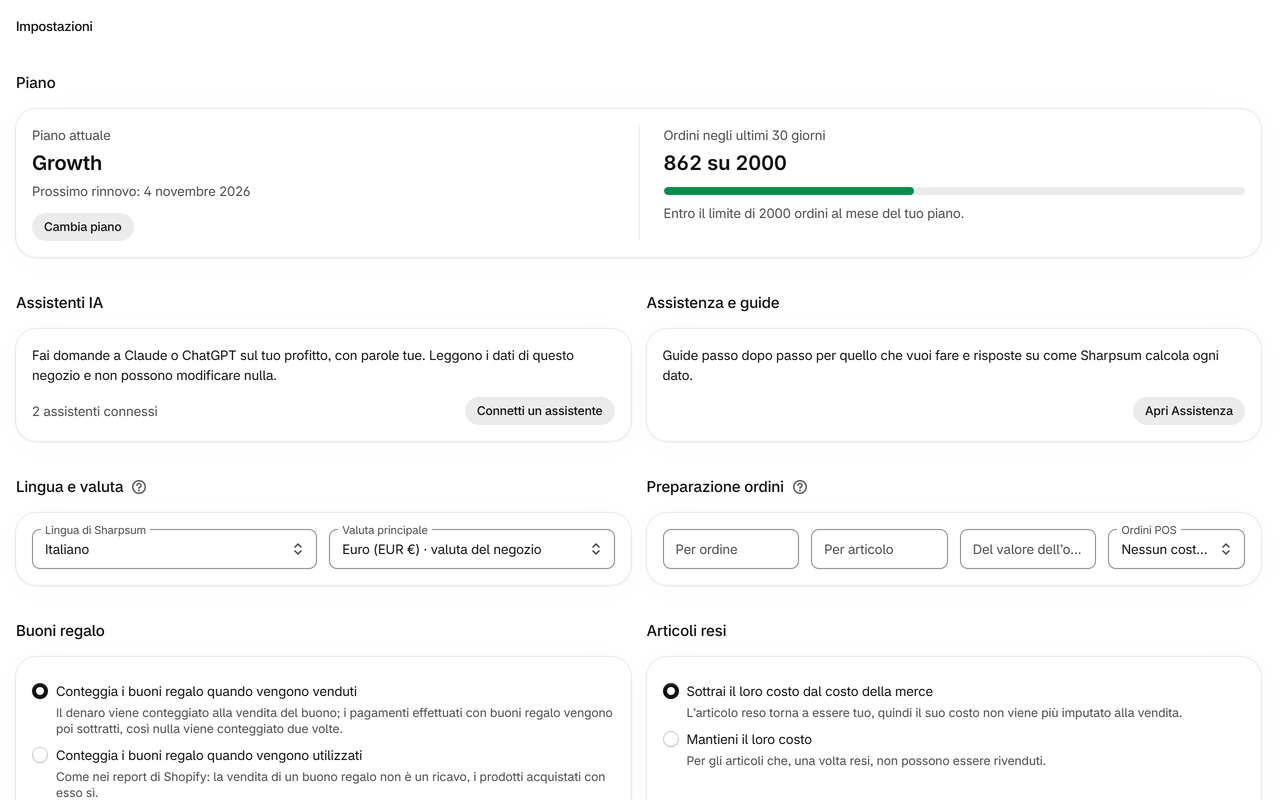The image size is (1280, 800).
Task: Select Conteggia i buoni regalo quando vengono utilizzati
Action: [x=40, y=755]
